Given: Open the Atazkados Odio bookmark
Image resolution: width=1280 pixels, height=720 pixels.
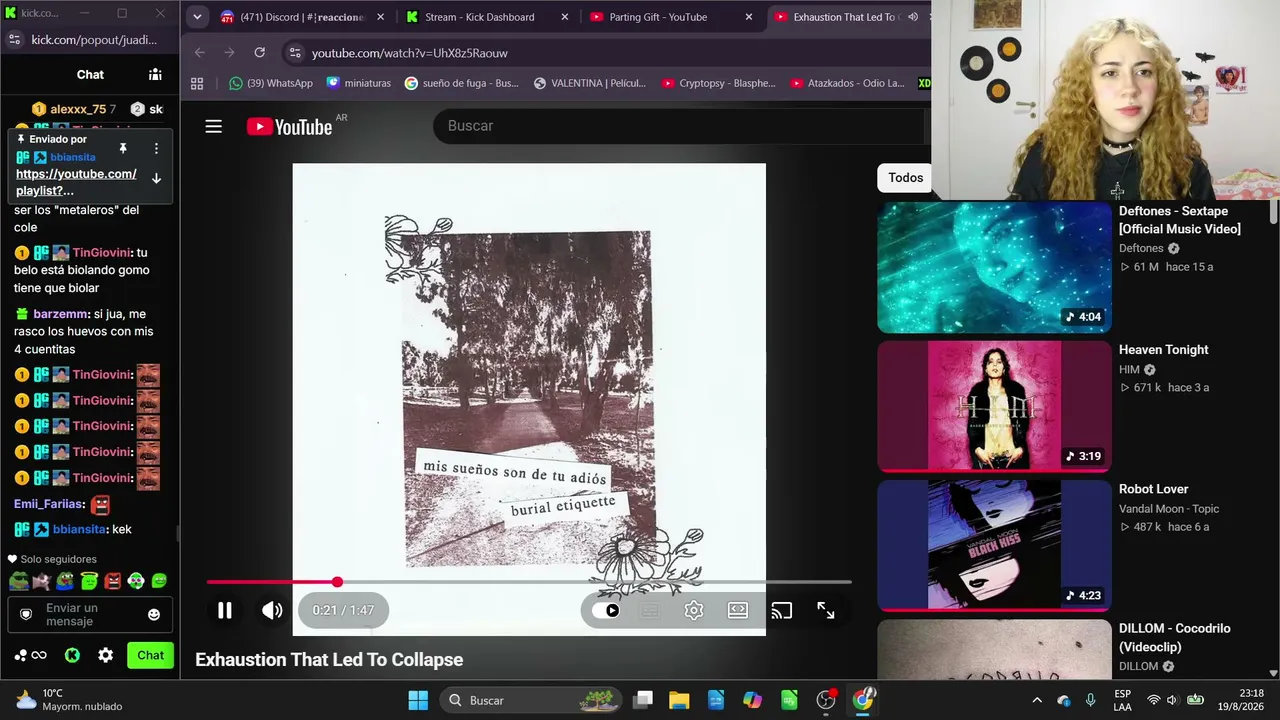Looking at the screenshot, I should coord(846,83).
